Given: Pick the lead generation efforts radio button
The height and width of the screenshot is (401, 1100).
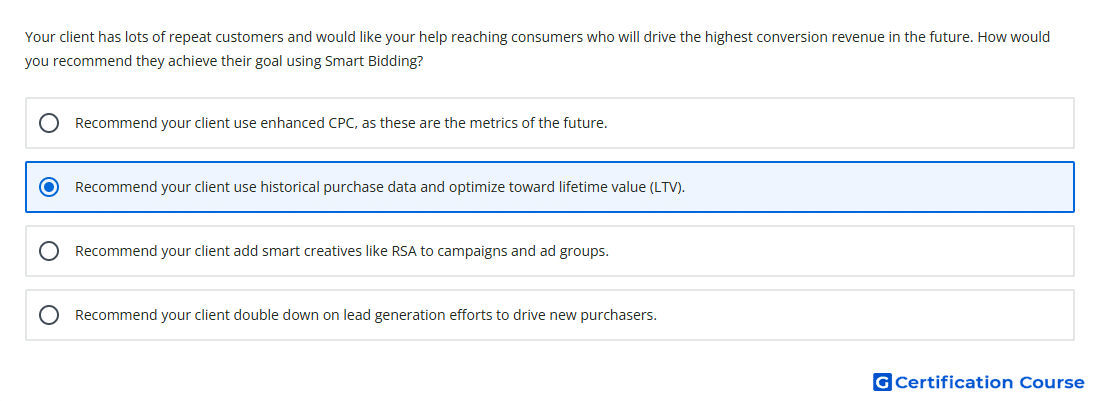Looking at the screenshot, I should coord(49,315).
